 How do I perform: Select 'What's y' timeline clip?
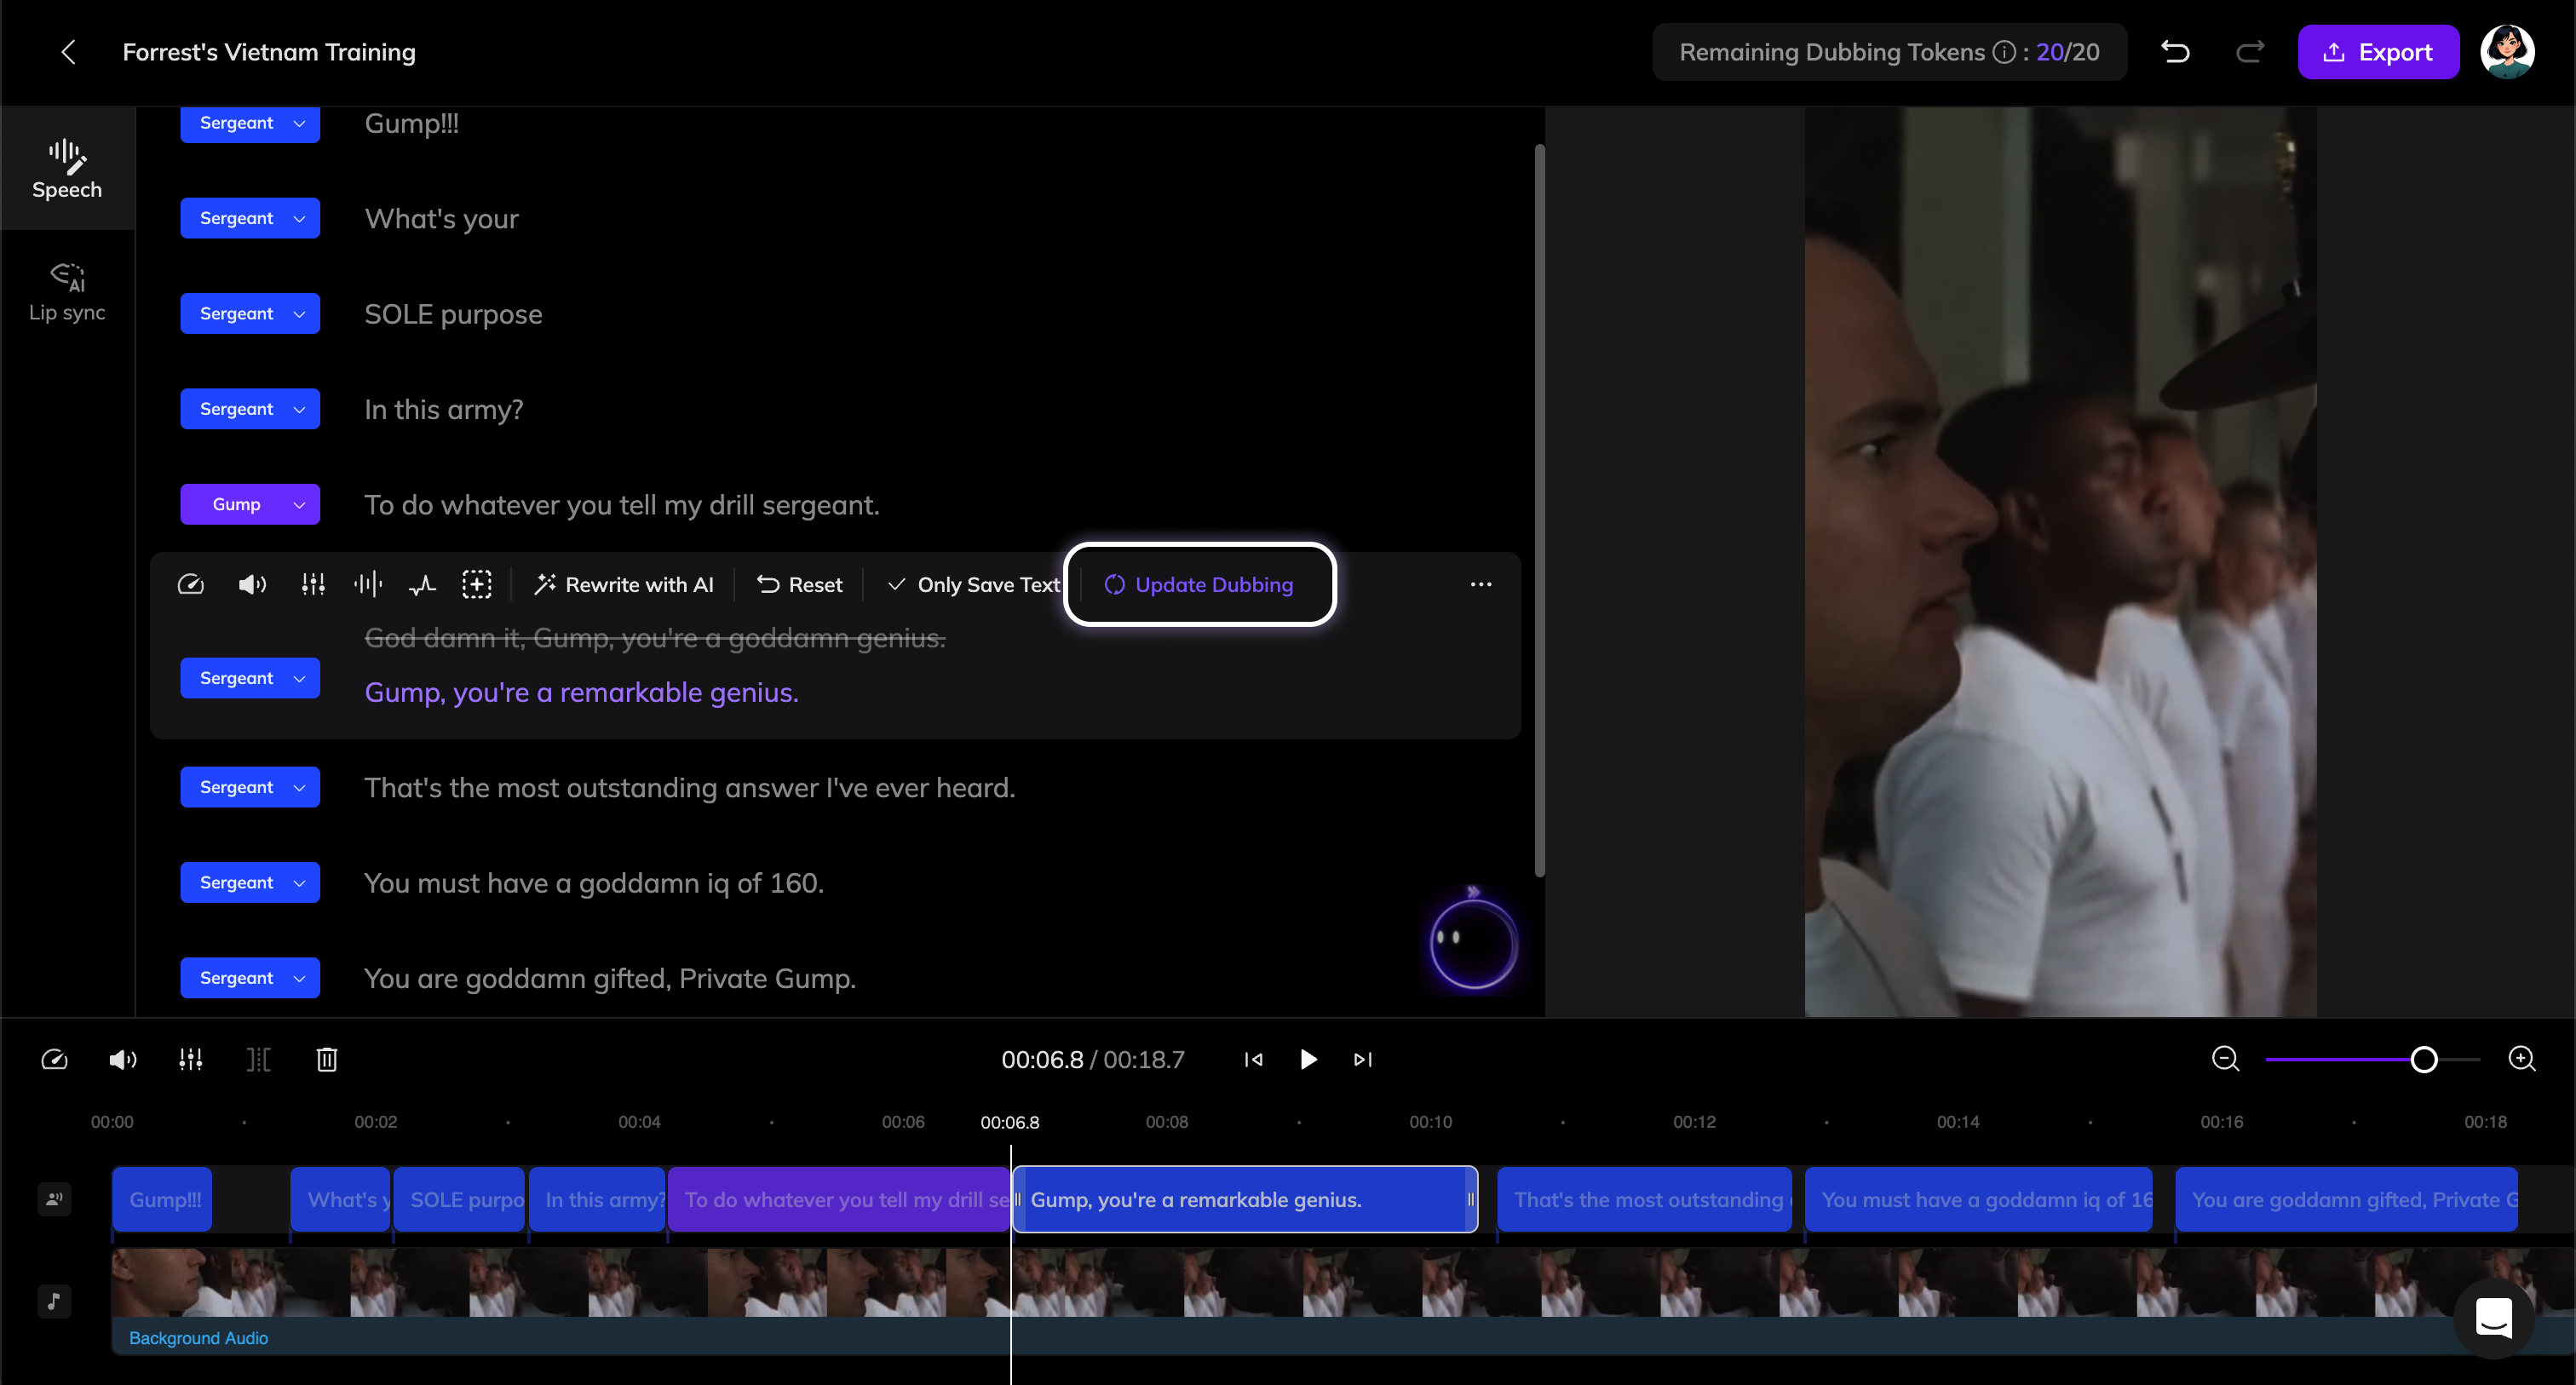tap(340, 1199)
